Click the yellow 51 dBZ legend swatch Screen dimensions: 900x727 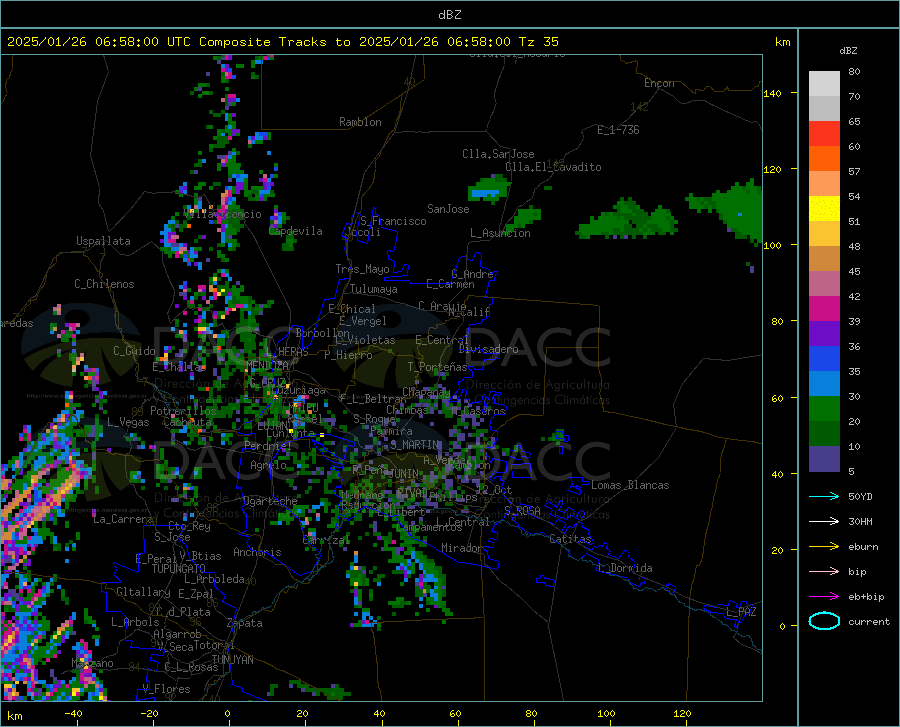click(824, 209)
